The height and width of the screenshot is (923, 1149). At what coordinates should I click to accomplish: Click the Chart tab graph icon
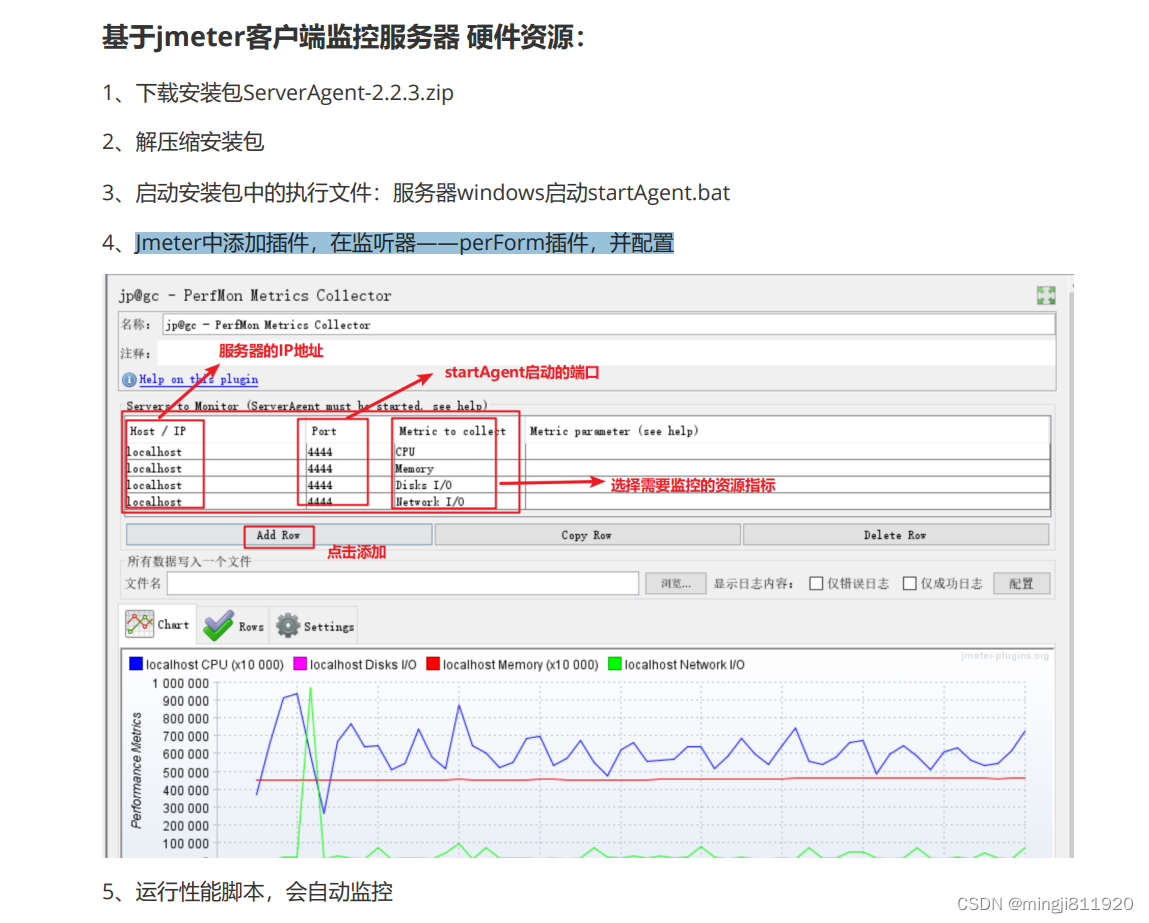139,624
